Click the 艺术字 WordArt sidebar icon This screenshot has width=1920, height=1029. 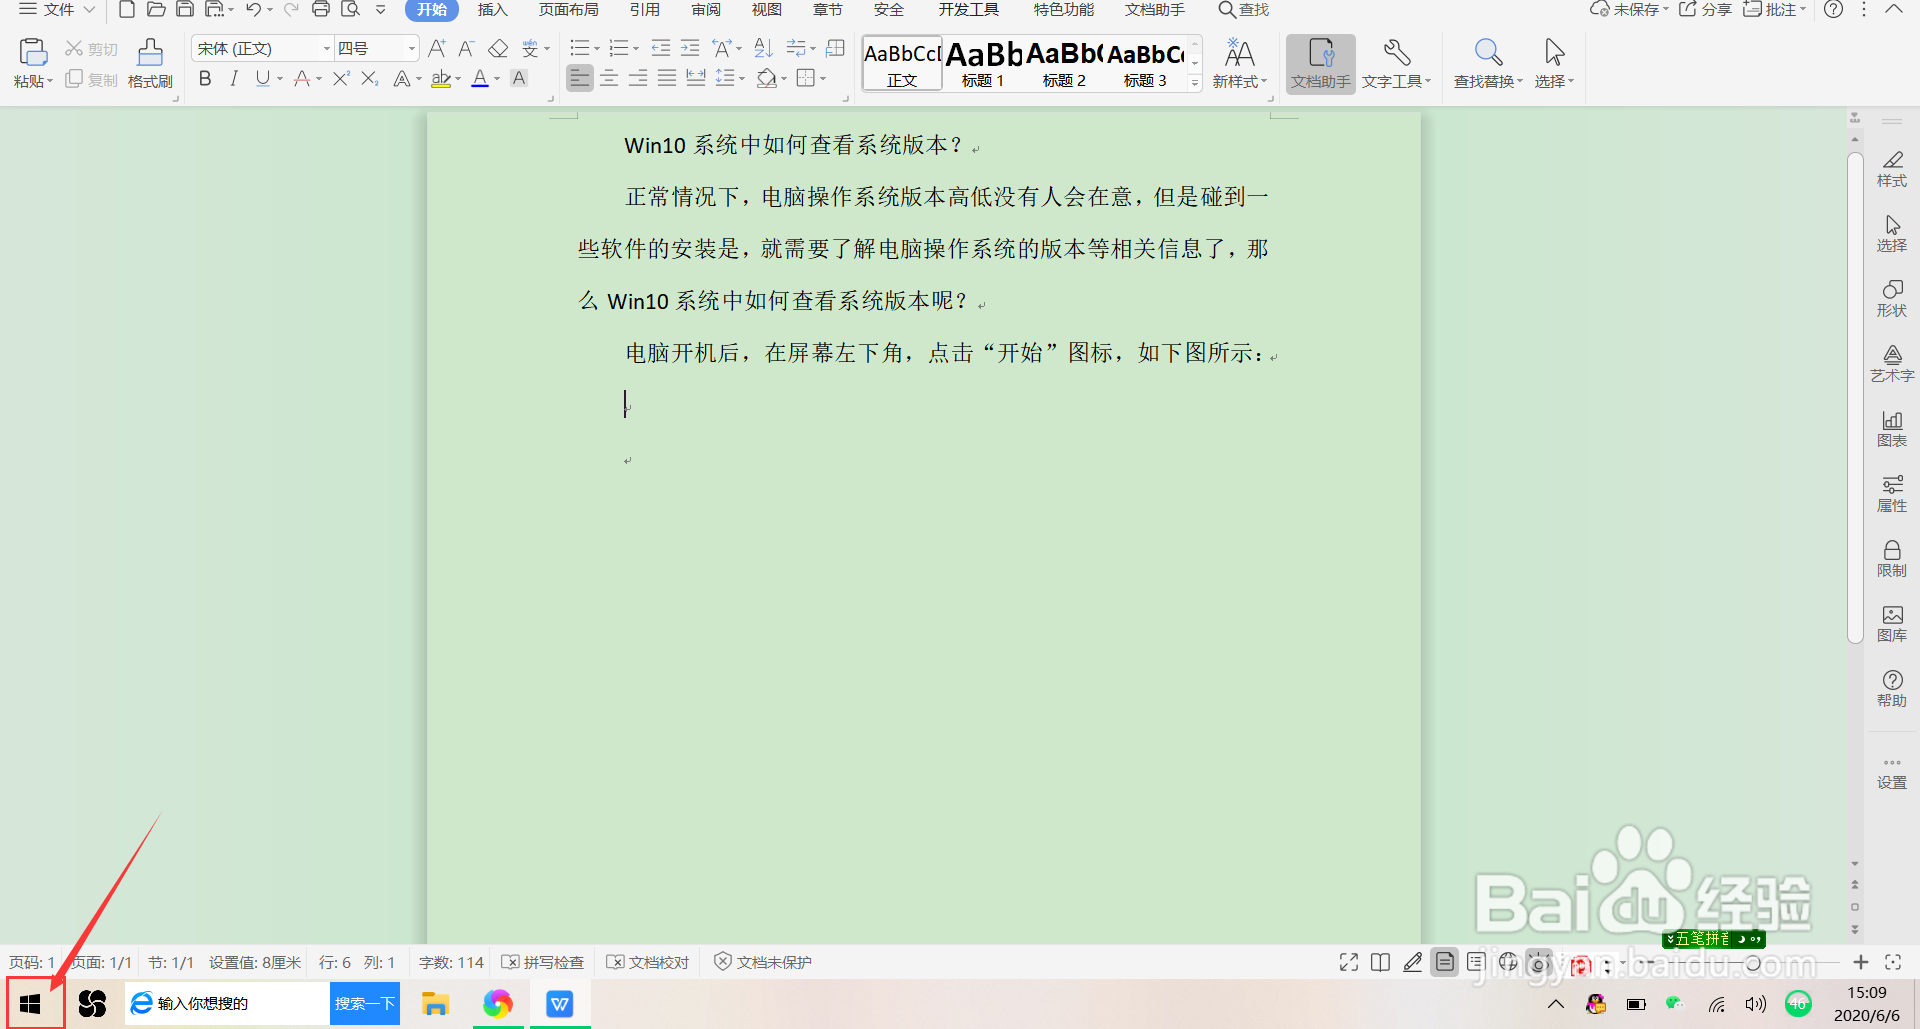(x=1892, y=362)
